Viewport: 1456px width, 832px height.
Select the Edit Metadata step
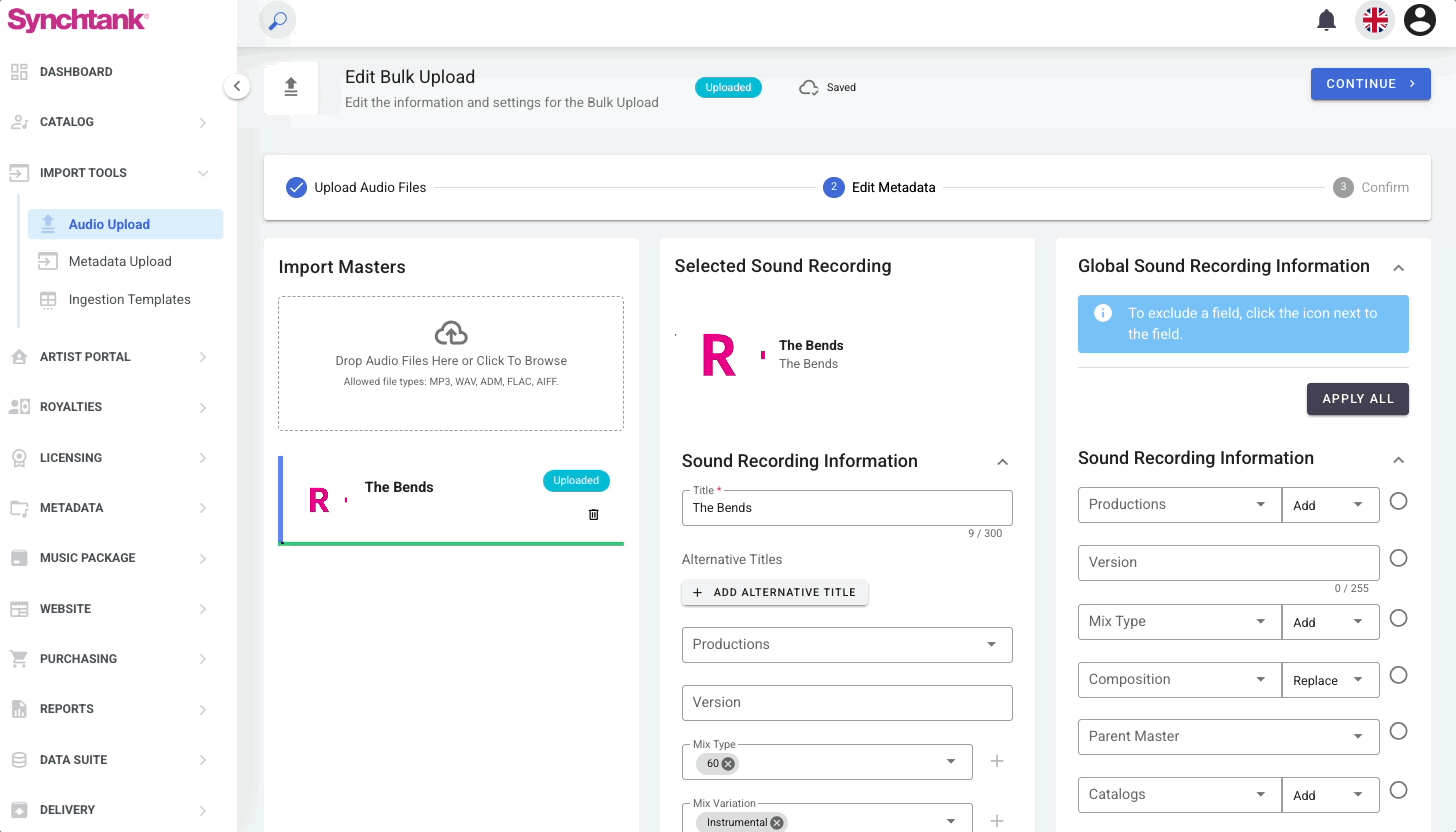[879, 187]
